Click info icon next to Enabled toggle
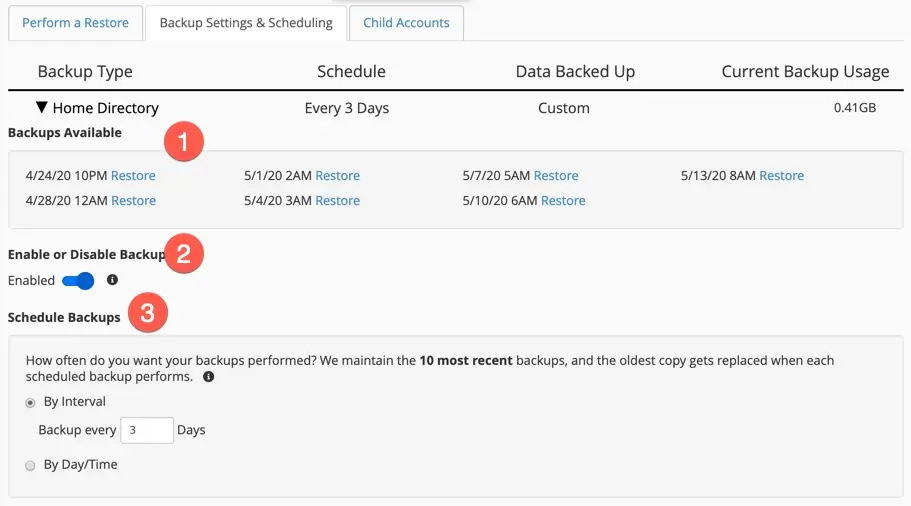This screenshot has height=506, width=911. coord(112,280)
